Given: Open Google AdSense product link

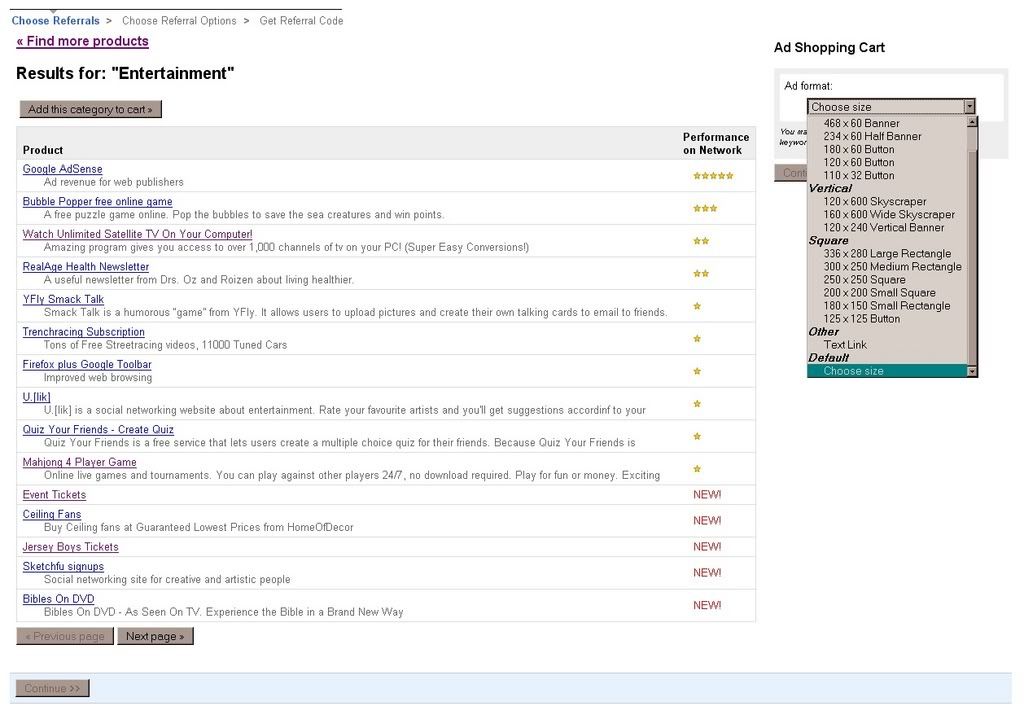Looking at the screenshot, I should click(62, 169).
